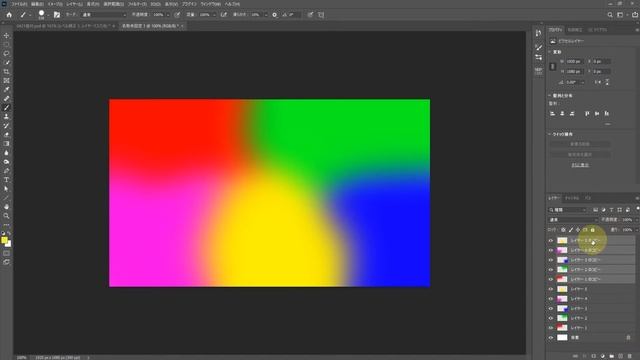
Task: Select the Eraser tool
Action: [x=6, y=135]
